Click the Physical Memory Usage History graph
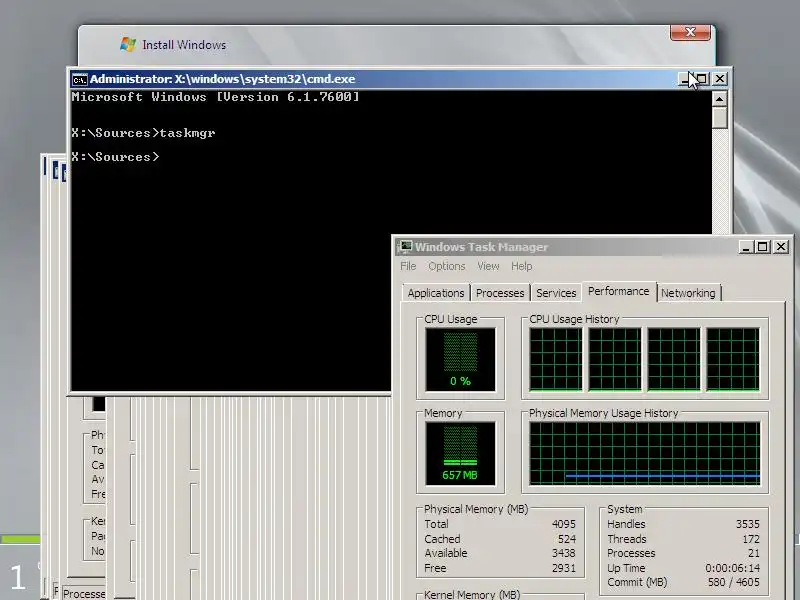Viewport: 800px width, 600px height. 645,453
